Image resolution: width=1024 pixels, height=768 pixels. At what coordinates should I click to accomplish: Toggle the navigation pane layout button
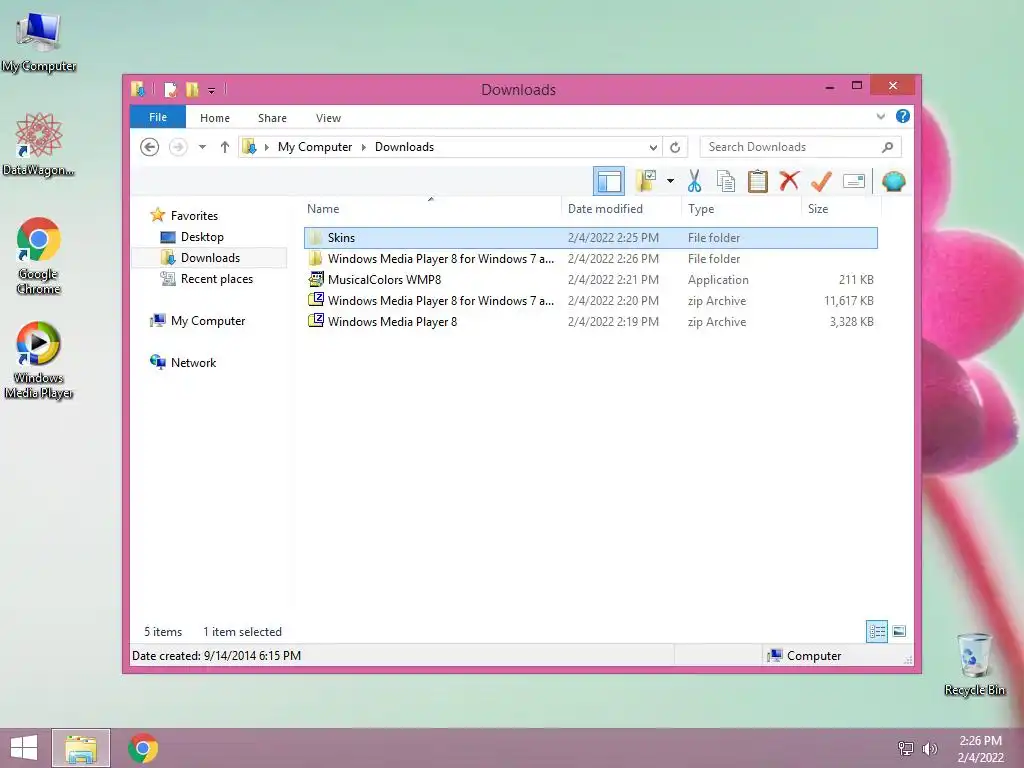pyautogui.click(x=609, y=181)
